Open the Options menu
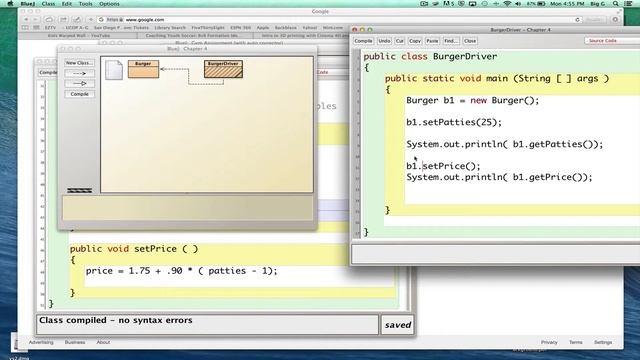640x360 pixels. tap(109, 4)
